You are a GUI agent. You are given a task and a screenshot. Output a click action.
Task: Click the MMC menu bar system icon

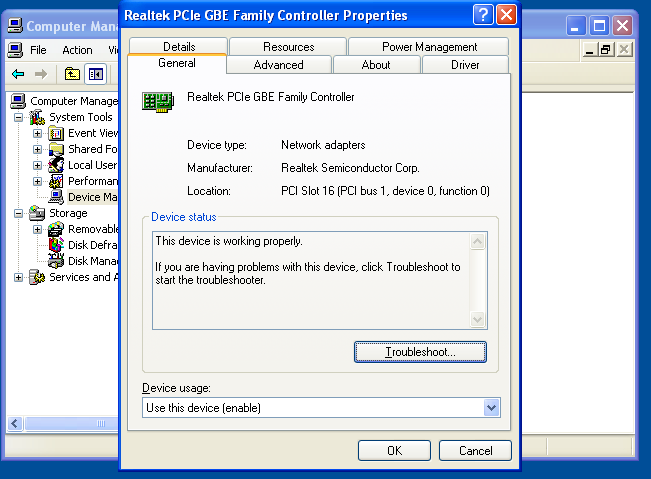click(15, 50)
